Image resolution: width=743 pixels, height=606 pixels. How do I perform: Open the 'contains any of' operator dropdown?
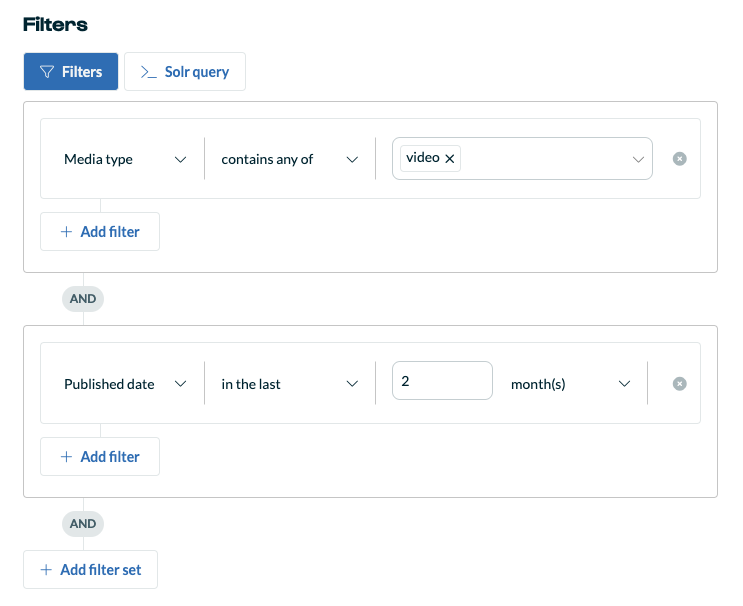pos(290,159)
